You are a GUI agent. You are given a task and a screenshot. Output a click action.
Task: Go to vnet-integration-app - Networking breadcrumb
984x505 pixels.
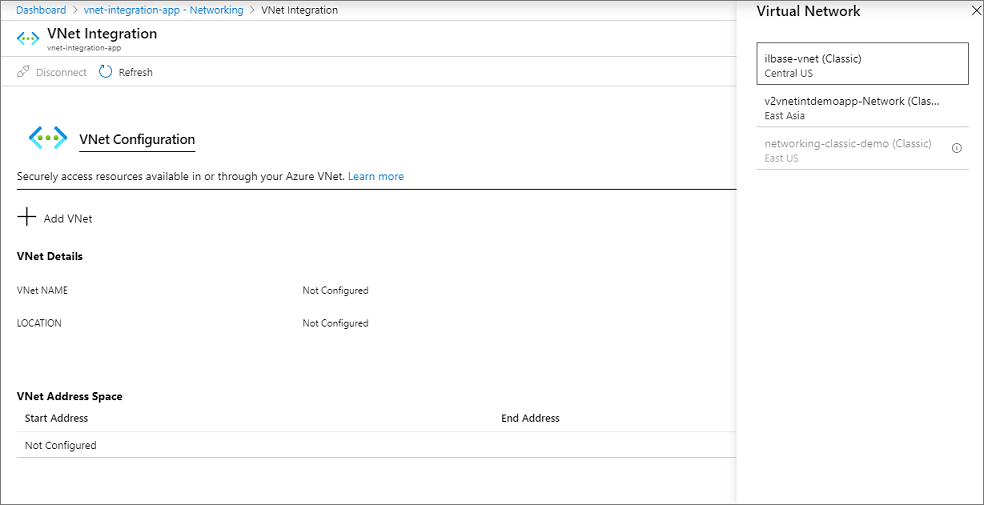[x=163, y=10]
